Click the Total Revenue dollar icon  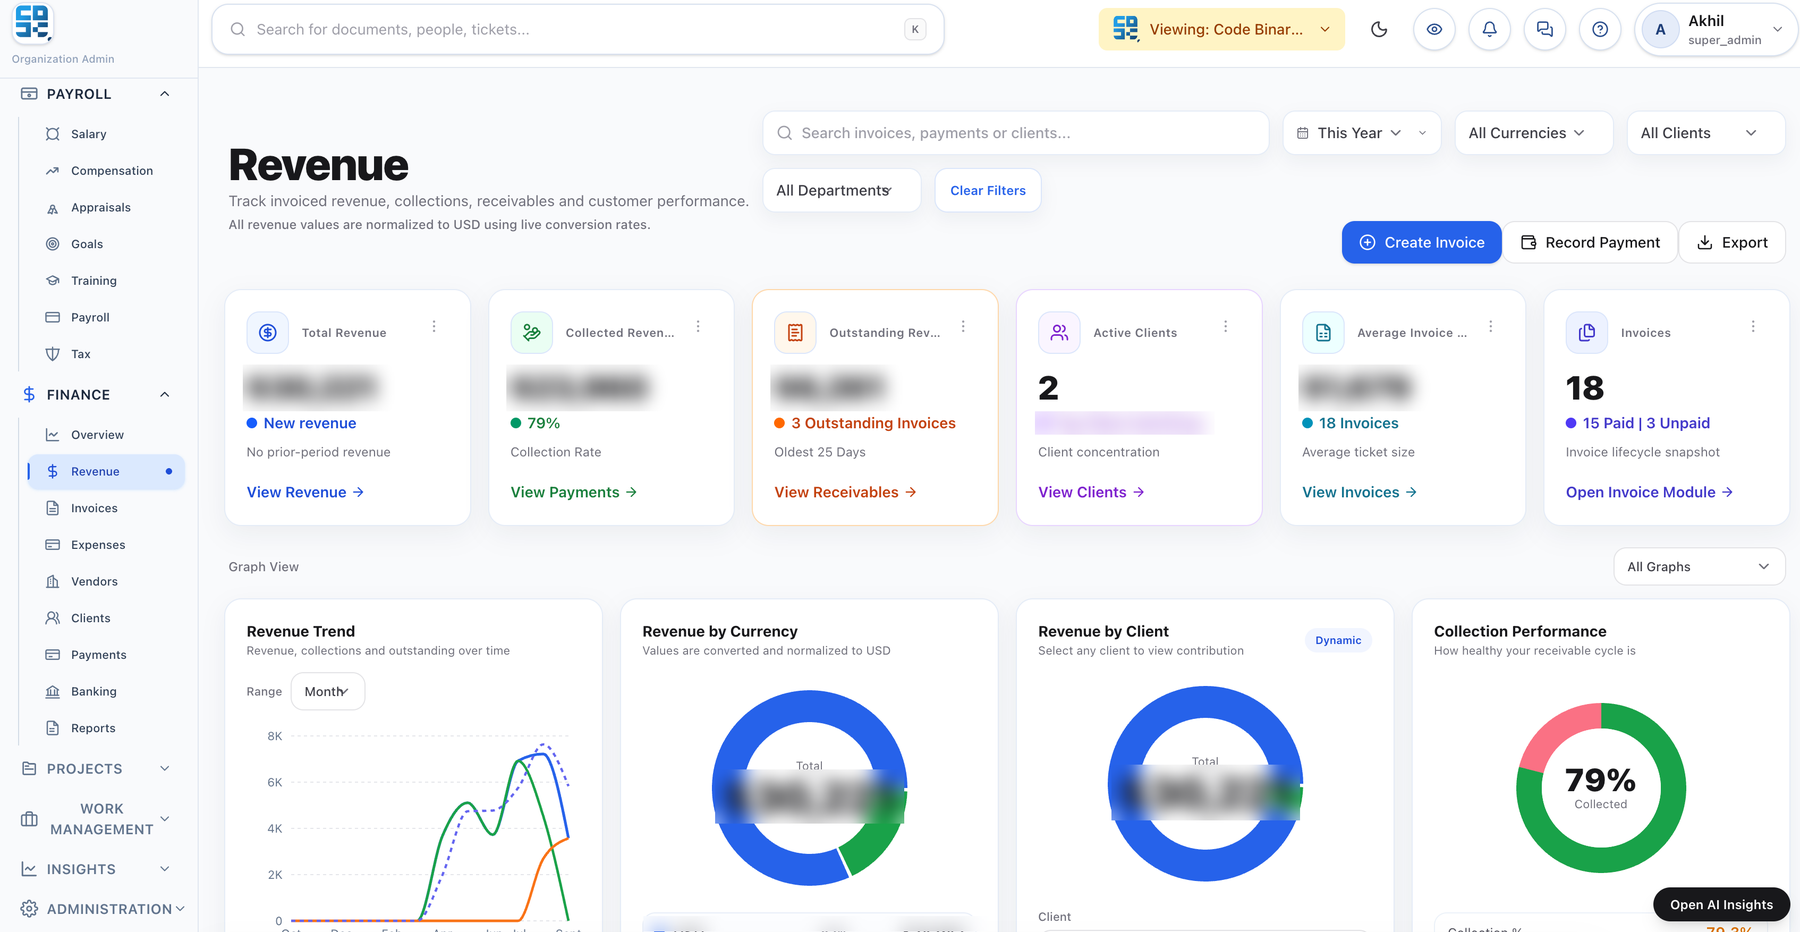268,333
